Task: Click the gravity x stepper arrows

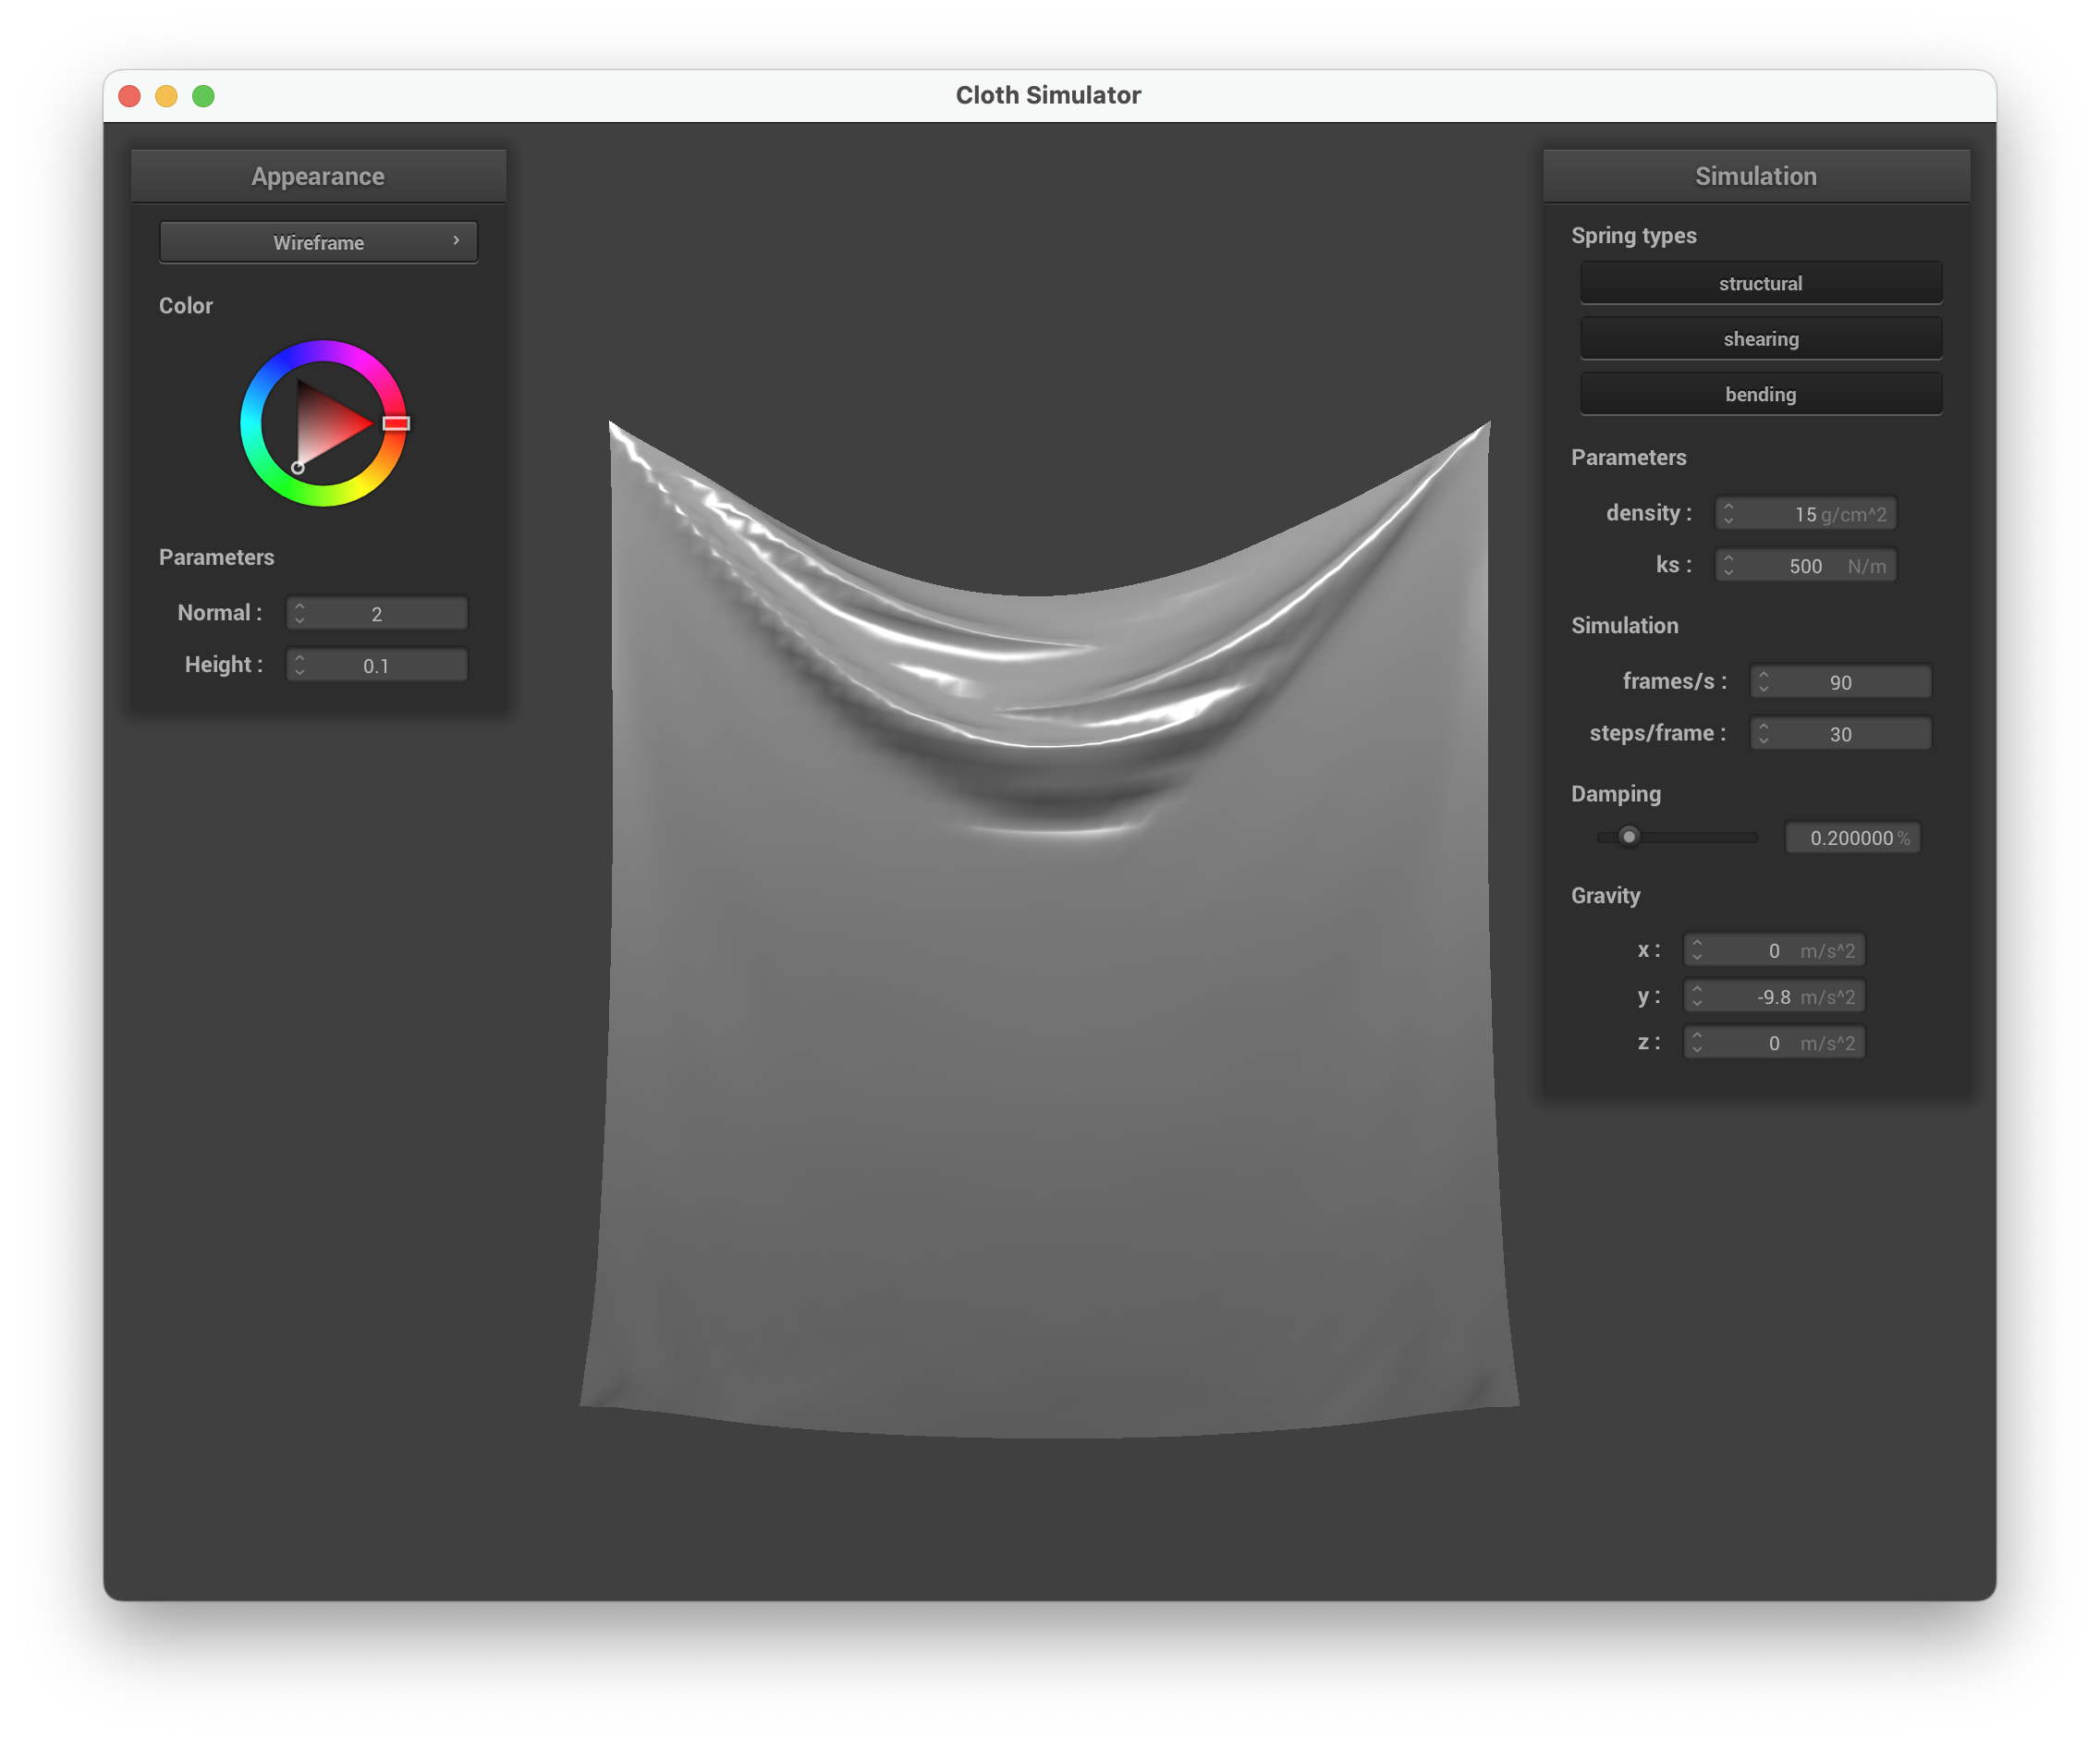Action: tap(1696, 950)
